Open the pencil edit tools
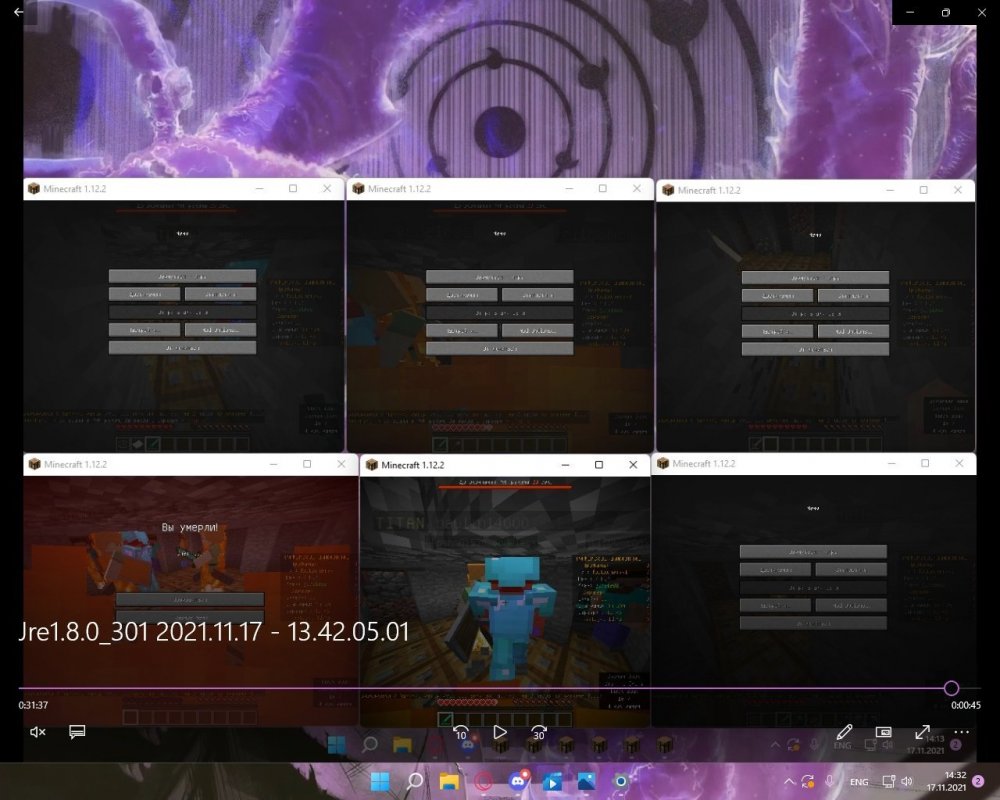The width and height of the screenshot is (1000, 800). click(x=844, y=732)
